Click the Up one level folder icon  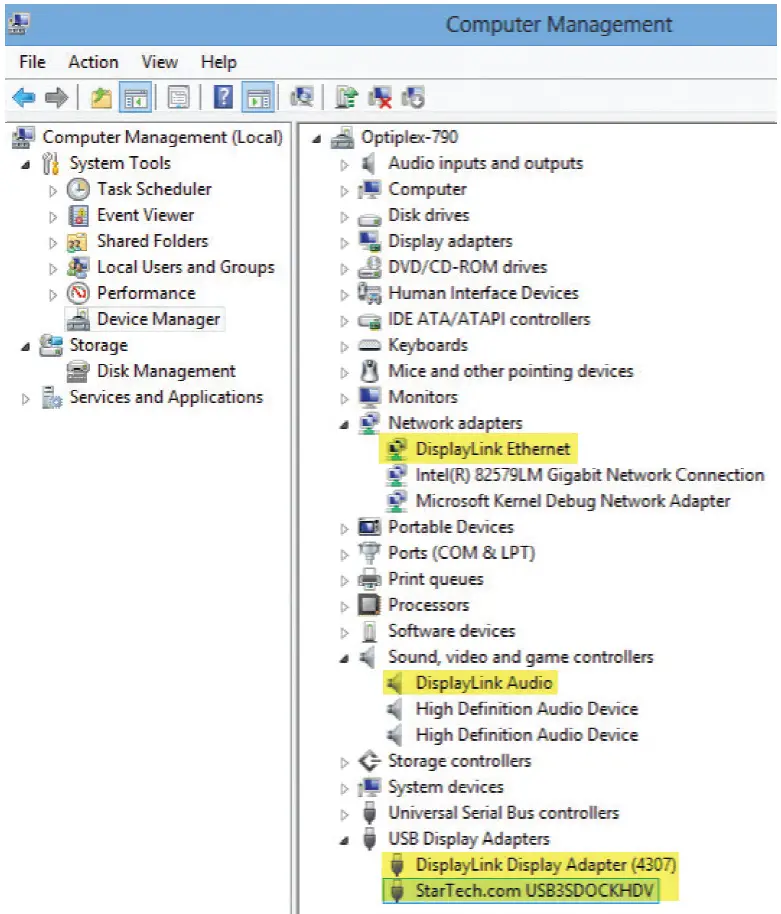(x=101, y=97)
